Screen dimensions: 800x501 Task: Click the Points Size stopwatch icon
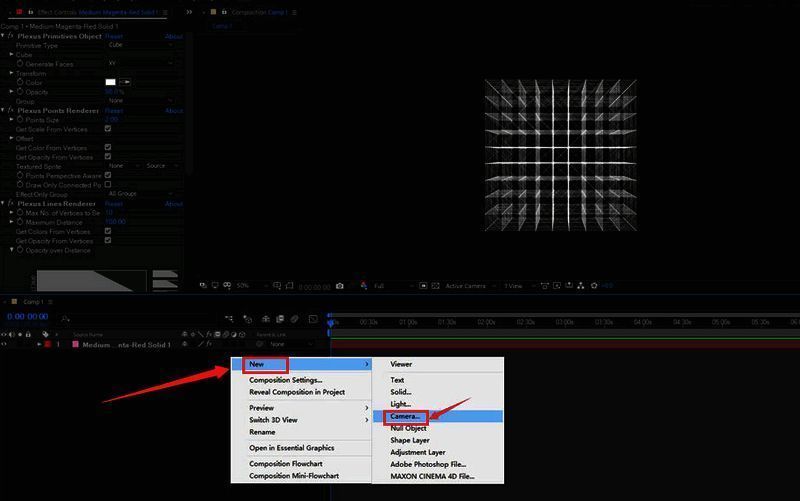tap(20, 120)
